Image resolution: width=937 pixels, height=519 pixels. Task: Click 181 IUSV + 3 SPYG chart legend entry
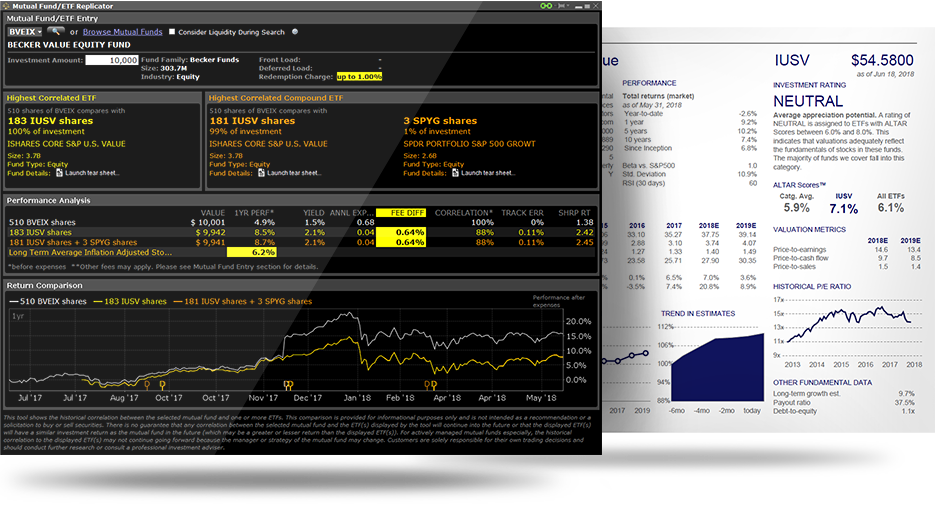[243, 302]
